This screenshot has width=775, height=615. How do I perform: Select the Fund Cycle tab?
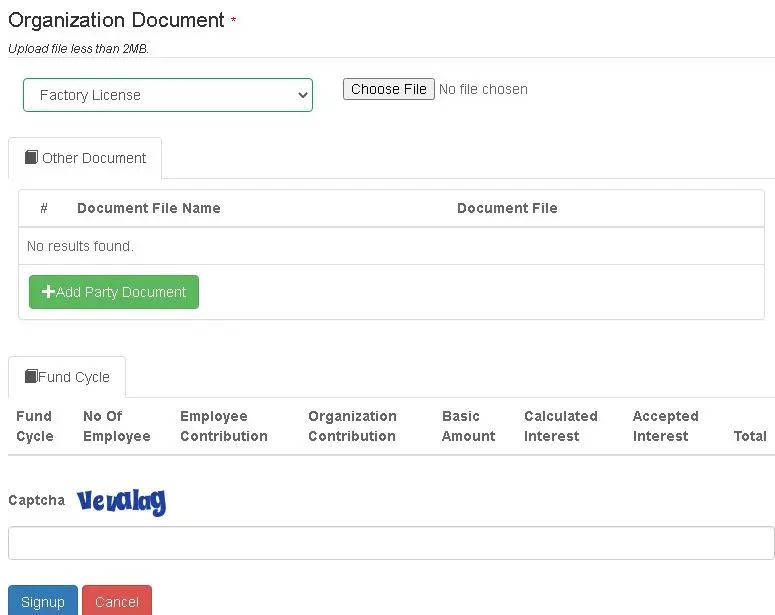(67, 377)
